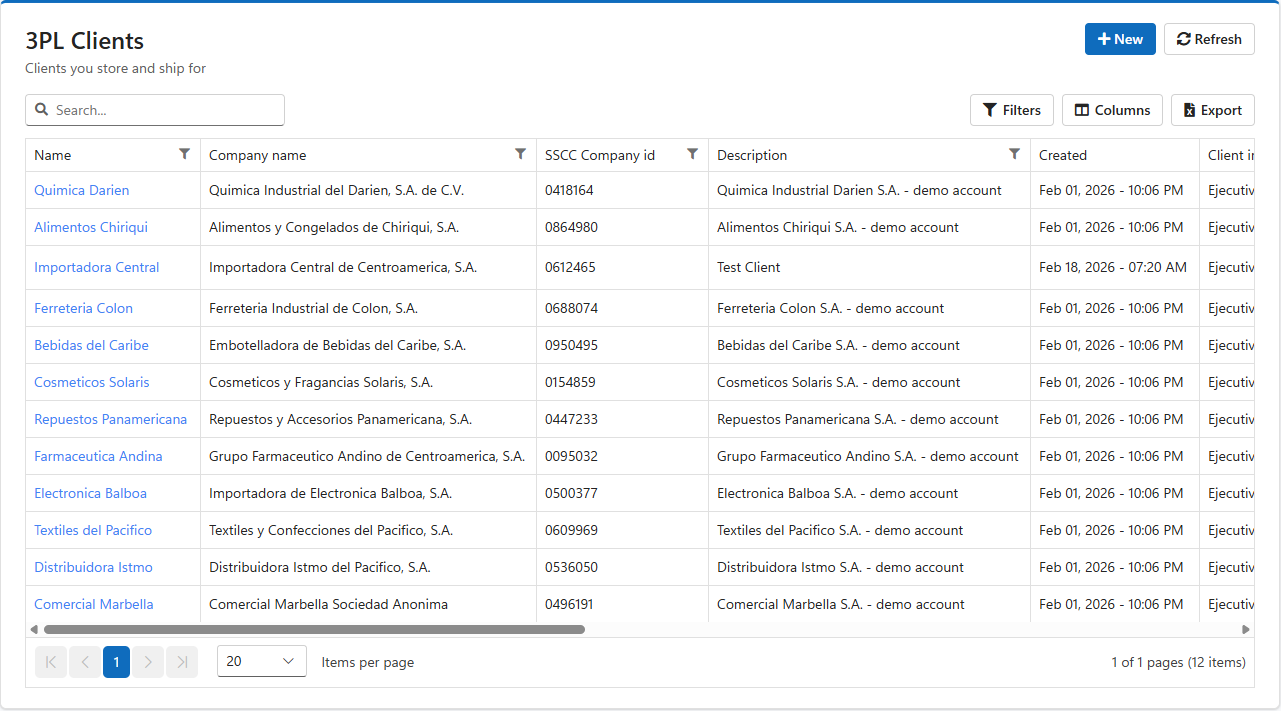Open the Columns chooser

pos(1112,110)
